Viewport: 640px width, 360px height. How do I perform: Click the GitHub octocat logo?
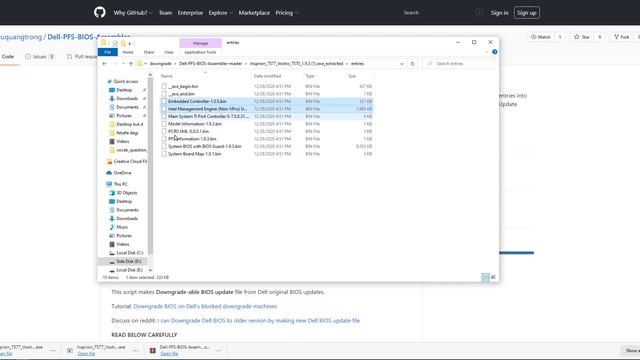[100, 12]
